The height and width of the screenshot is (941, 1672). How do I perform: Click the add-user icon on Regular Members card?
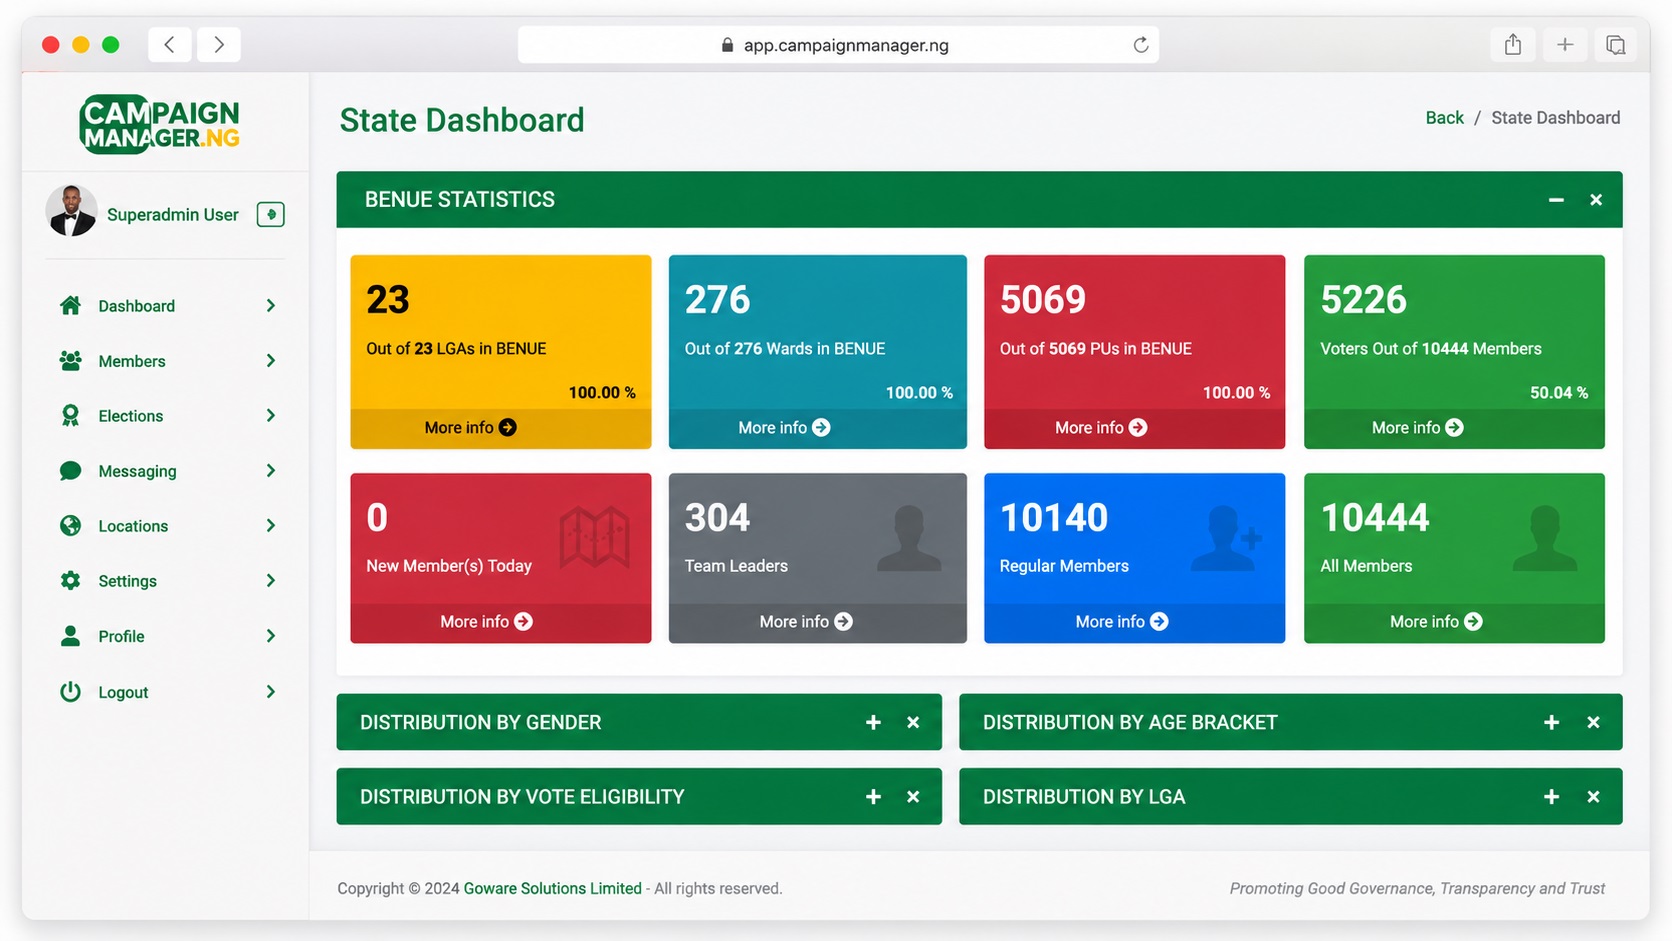tap(1227, 538)
